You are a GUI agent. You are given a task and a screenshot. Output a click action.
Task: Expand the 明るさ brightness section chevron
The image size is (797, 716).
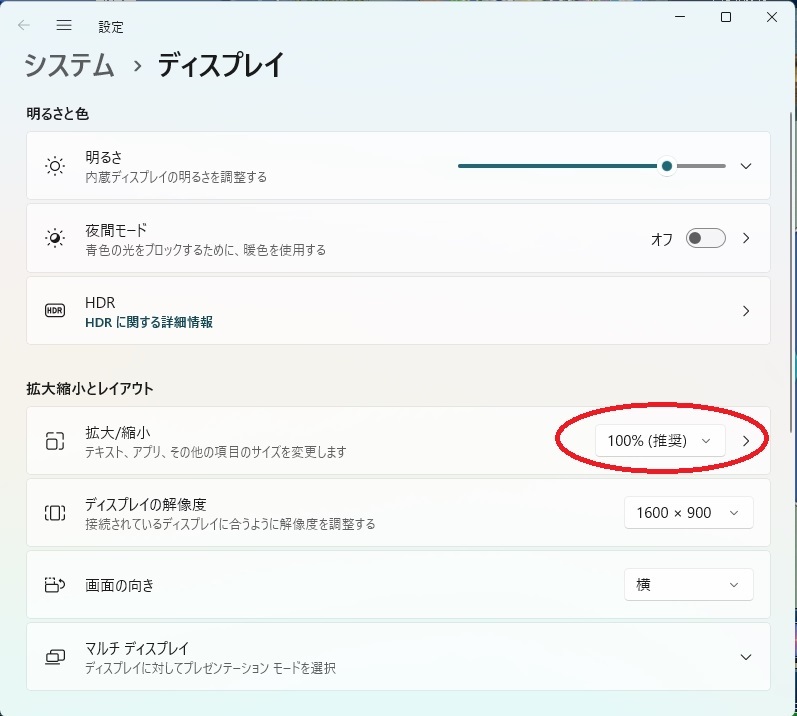pos(745,166)
